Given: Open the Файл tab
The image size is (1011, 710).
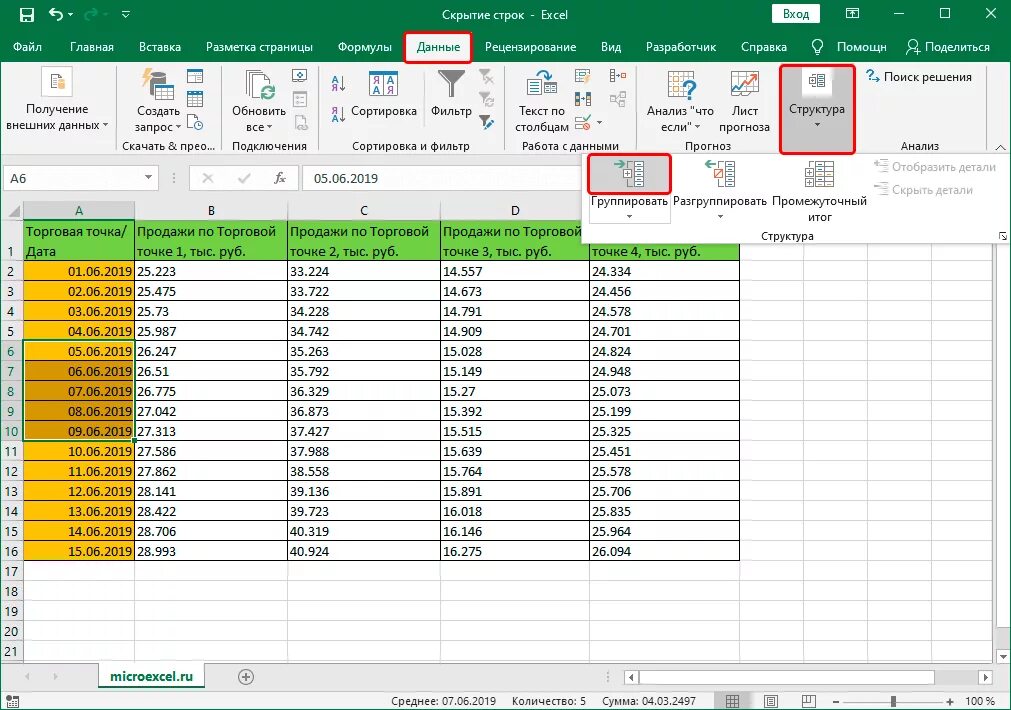Looking at the screenshot, I should pos(27,47).
